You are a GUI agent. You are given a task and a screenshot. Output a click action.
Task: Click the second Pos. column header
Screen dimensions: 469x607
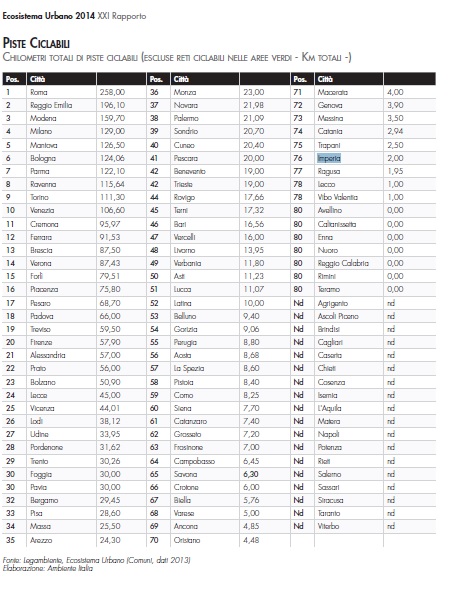(x=156, y=79)
